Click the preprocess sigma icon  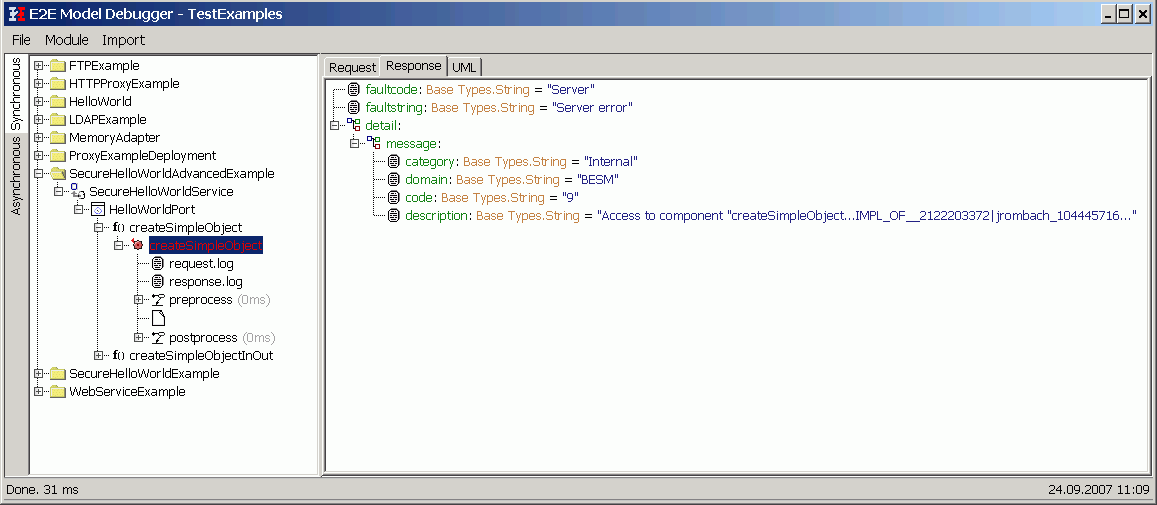tap(157, 300)
